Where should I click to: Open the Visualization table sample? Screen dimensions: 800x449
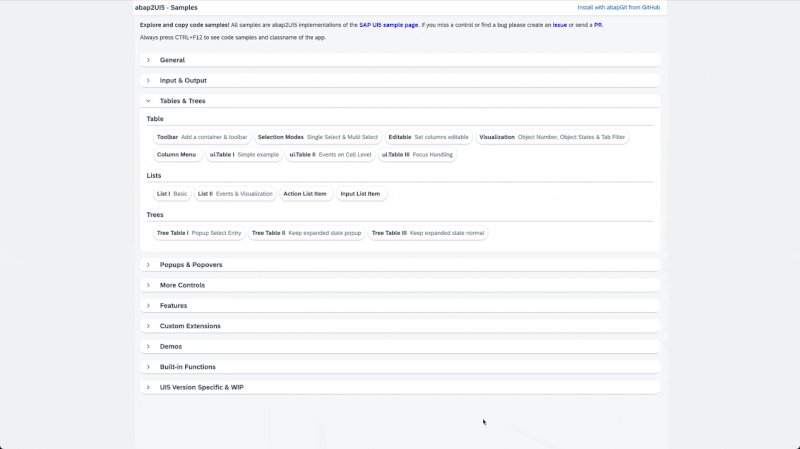click(x=552, y=137)
